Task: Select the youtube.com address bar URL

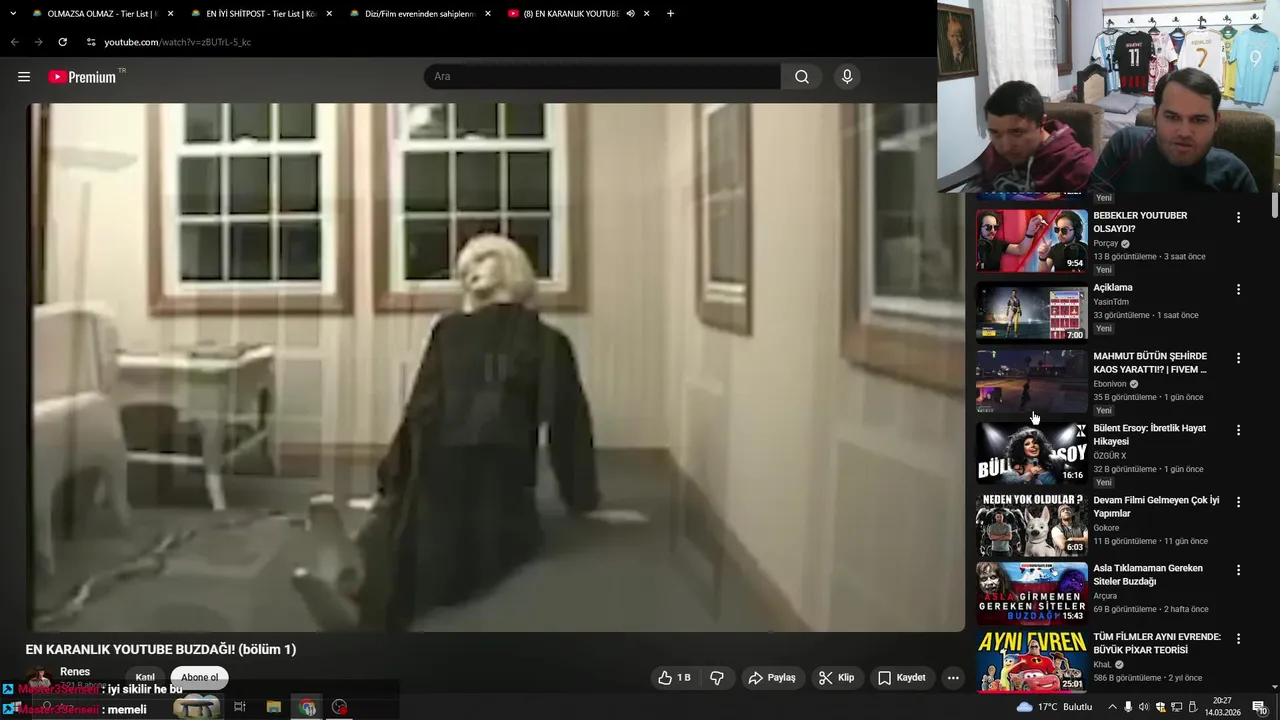Action: pos(178,42)
